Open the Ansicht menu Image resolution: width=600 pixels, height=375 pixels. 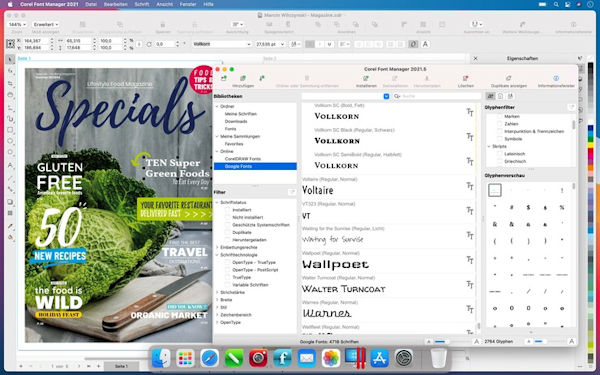[x=165, y=4]
